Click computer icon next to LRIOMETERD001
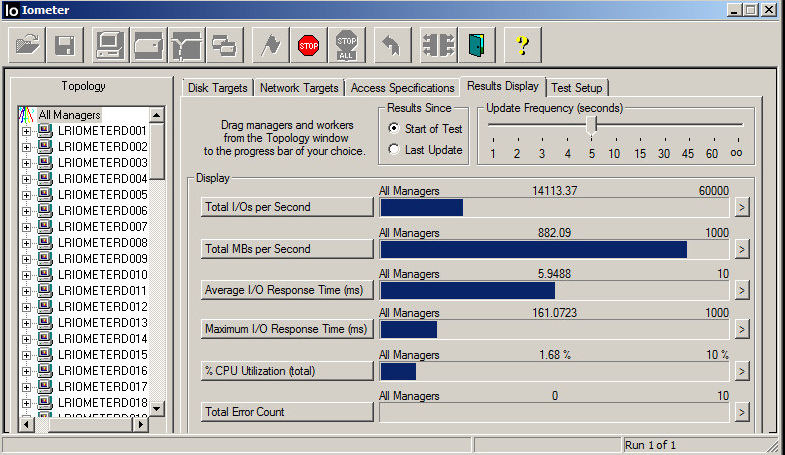The width and height of the screenshot is (785, 455). [45, 131]
